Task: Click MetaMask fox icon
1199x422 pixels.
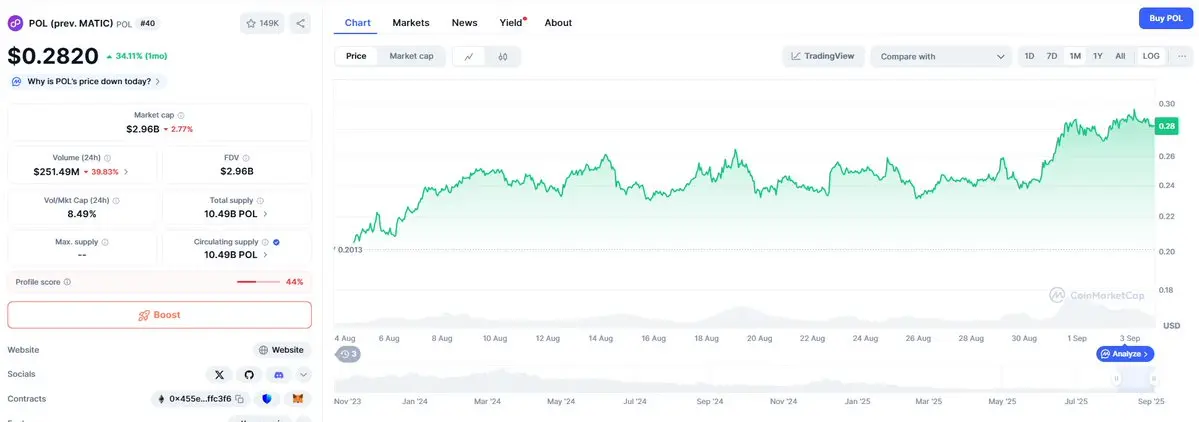Action: tap(298, 399)
